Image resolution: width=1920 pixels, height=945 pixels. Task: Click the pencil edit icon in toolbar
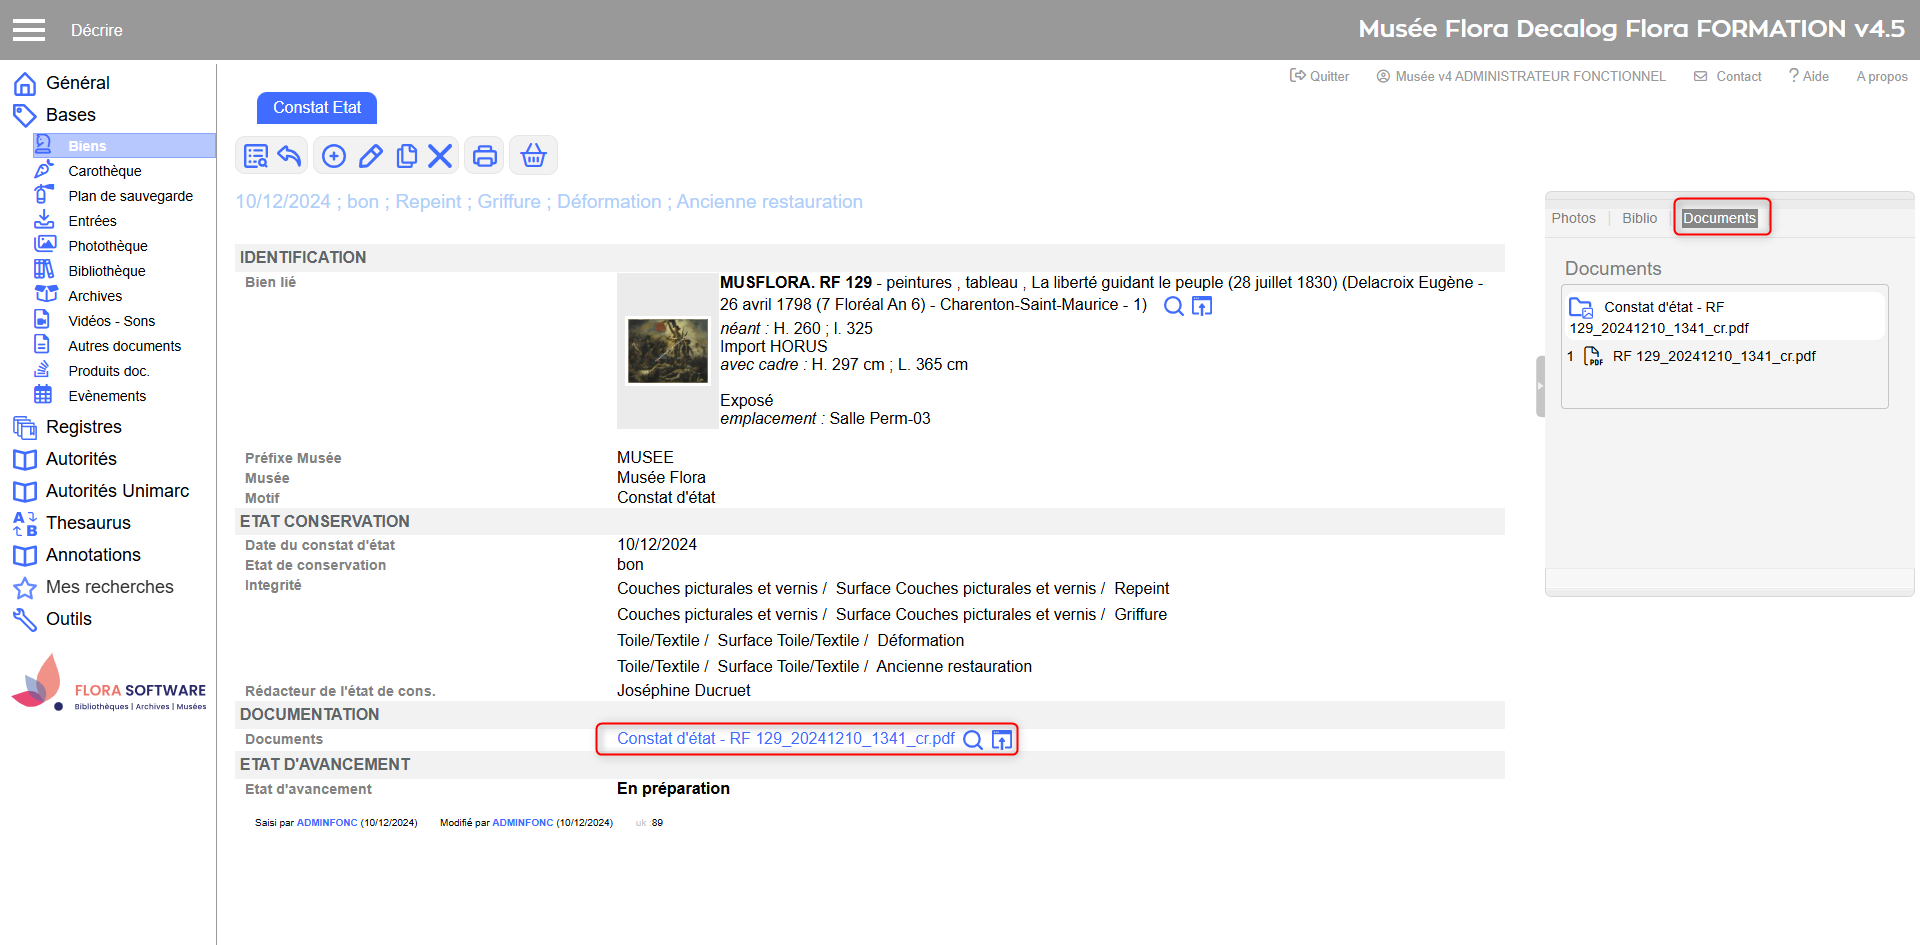[x=371, y=156]
